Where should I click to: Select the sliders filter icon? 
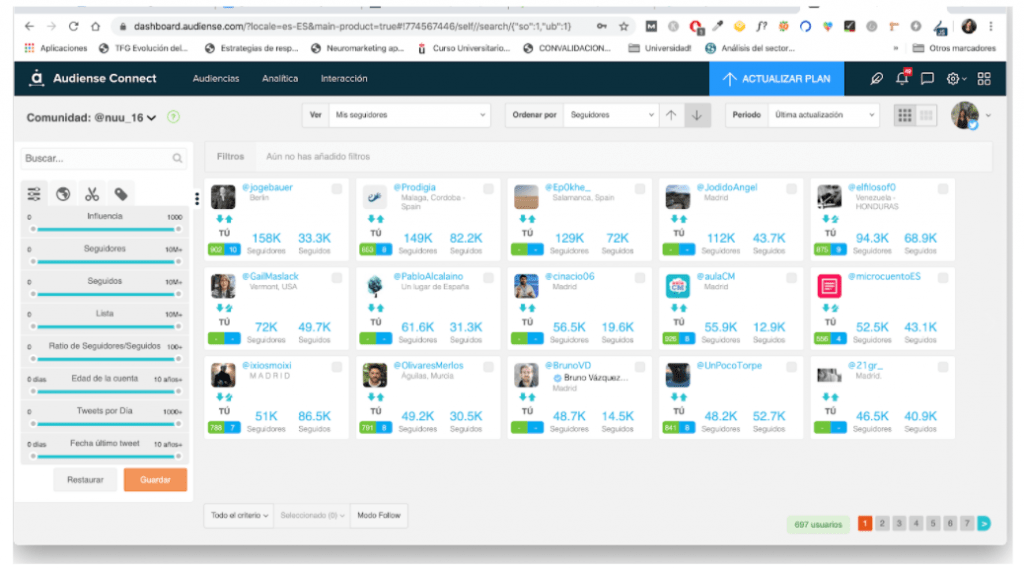(x=34, y=194)
